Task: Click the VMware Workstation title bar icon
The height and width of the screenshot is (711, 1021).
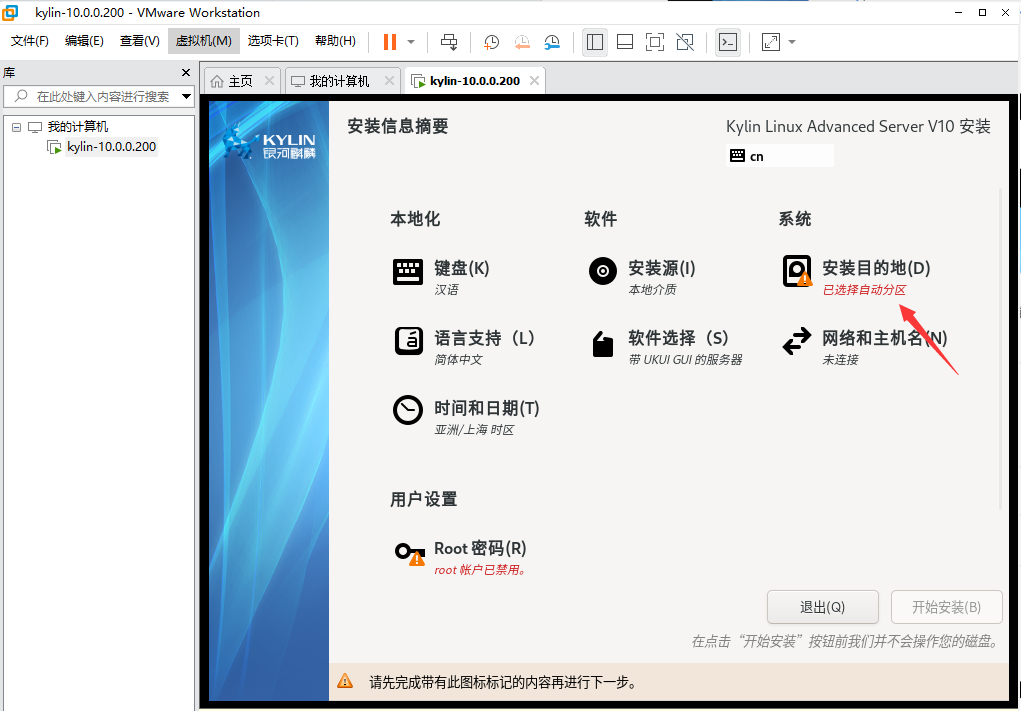Action: coord(10,12)
